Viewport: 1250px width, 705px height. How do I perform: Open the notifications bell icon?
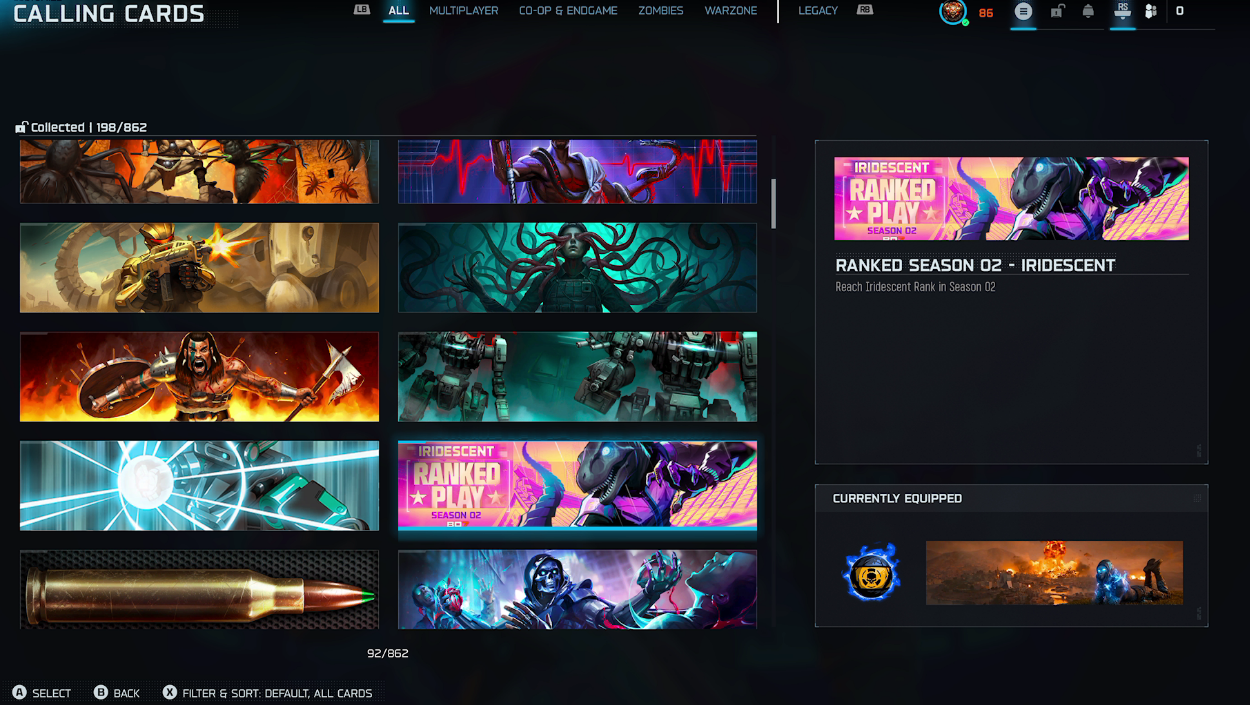click(x=1088, y=11)
